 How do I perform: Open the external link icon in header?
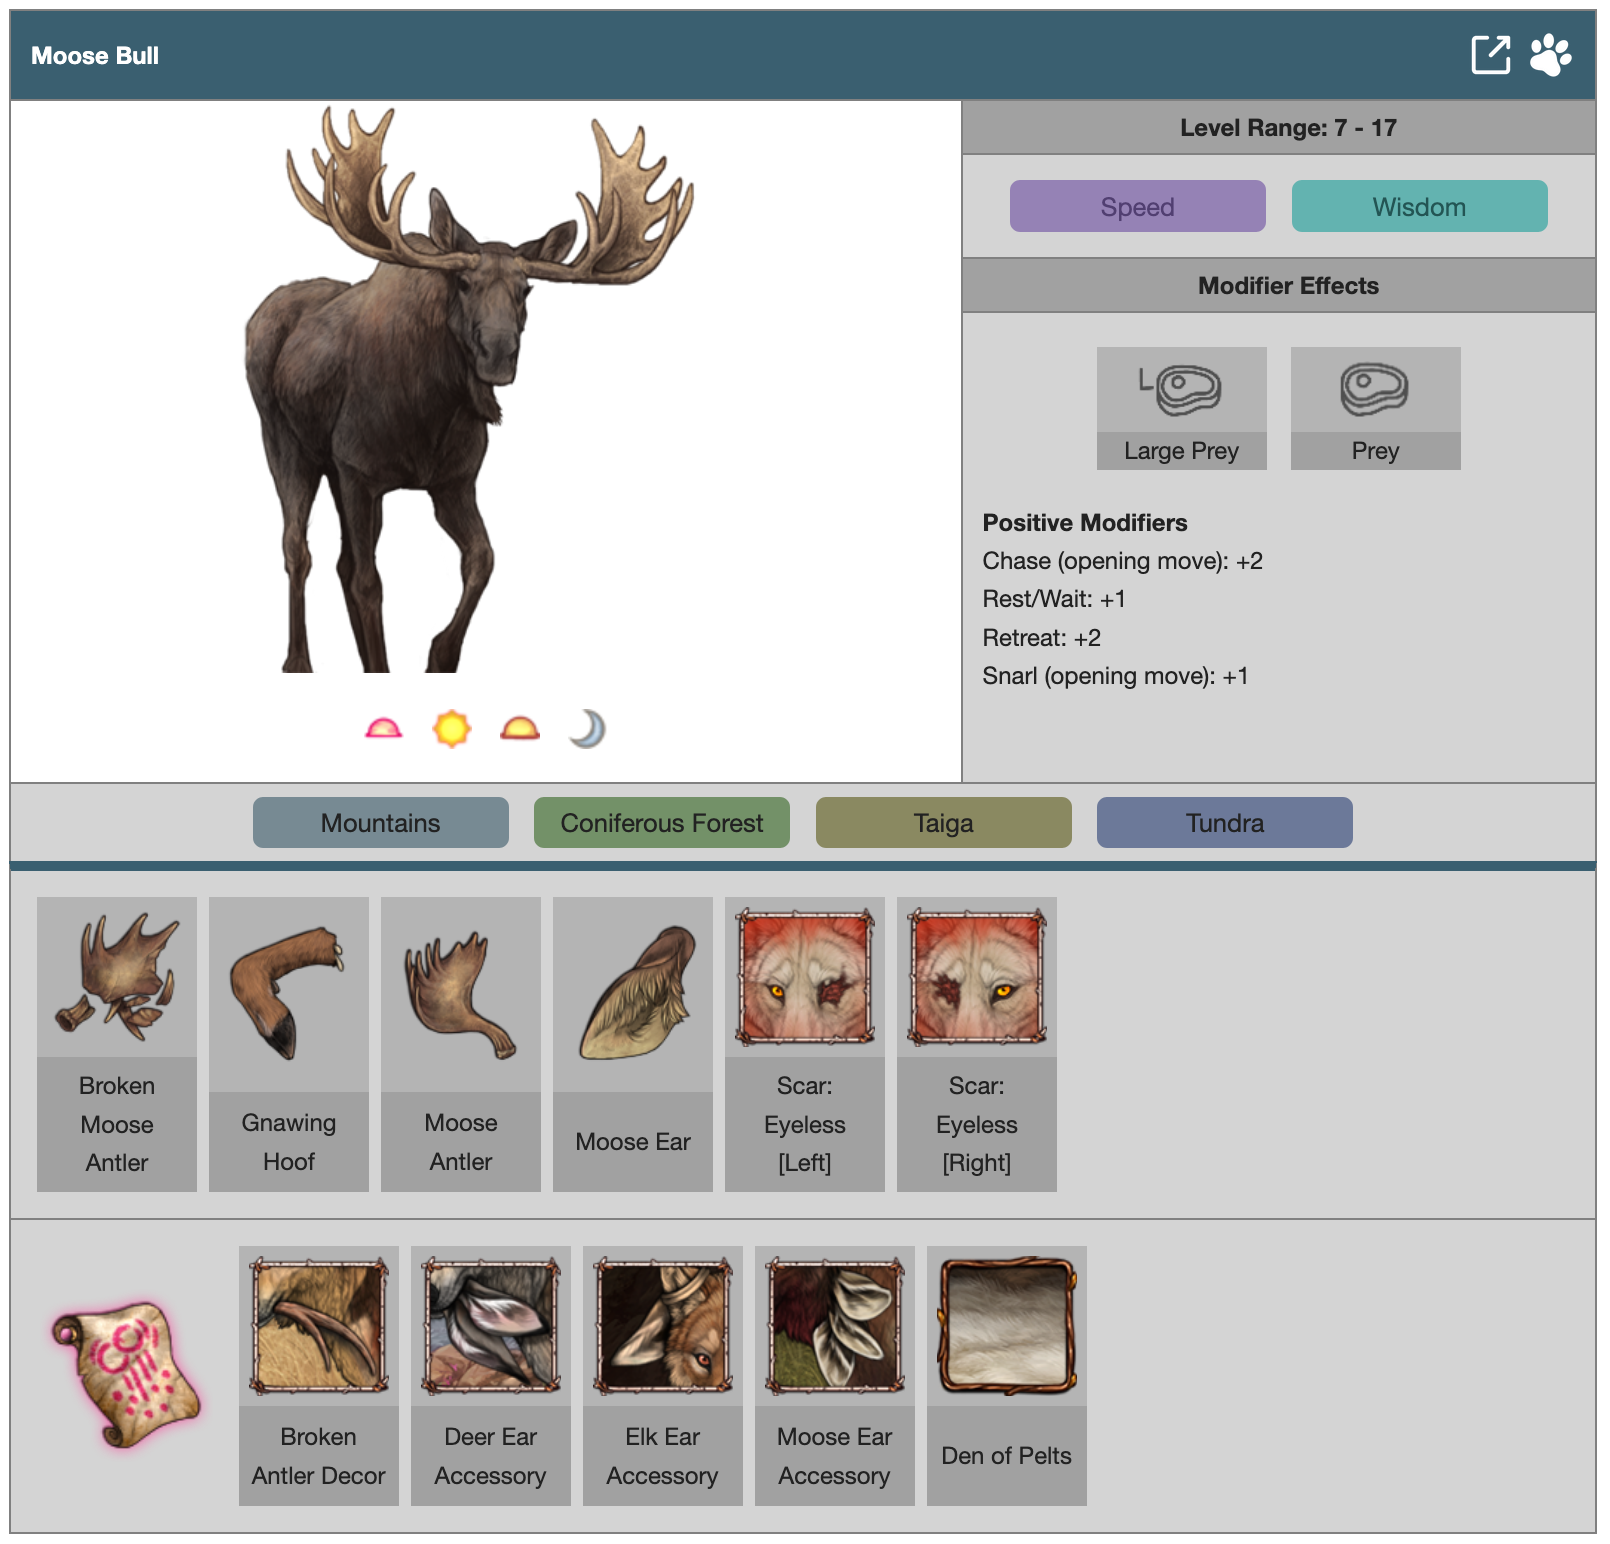[x=1490, y=55]
